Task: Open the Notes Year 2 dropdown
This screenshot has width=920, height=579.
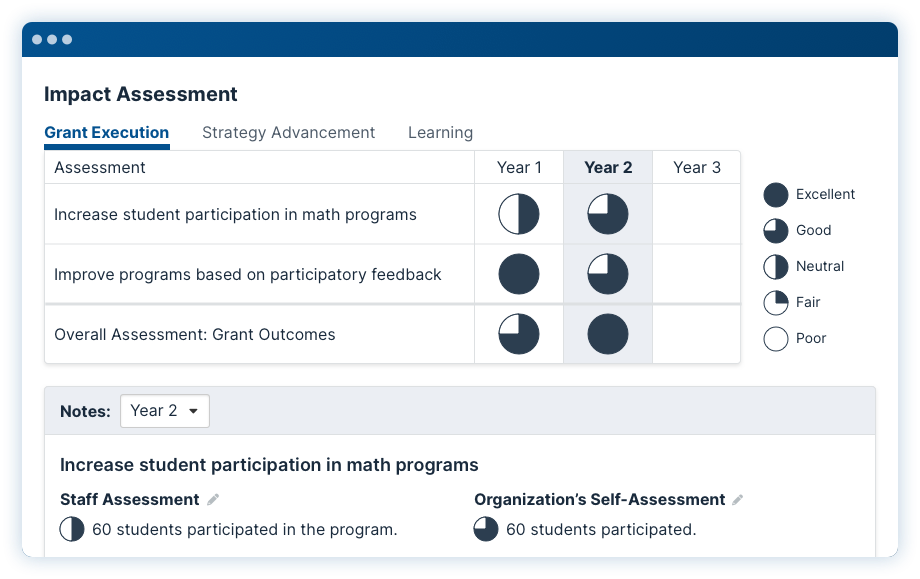Action: coord(165,411)
